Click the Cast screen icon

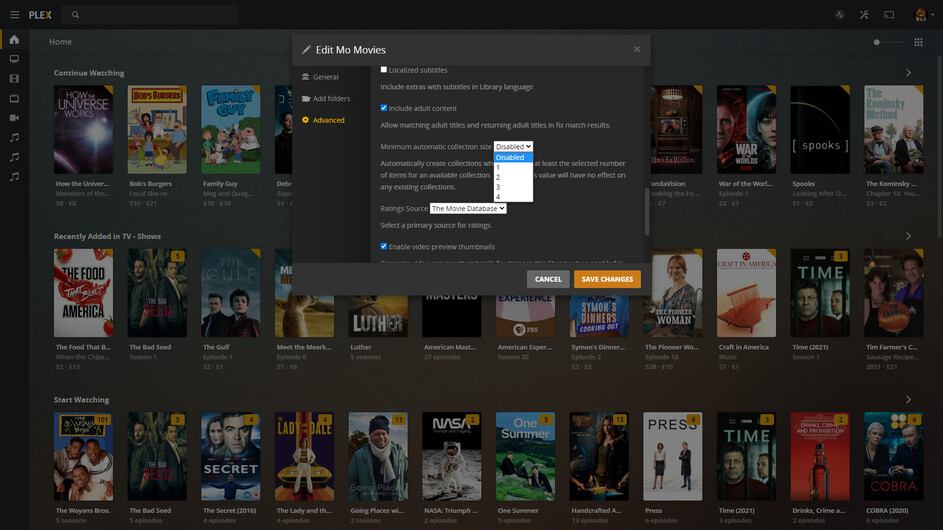889,15
